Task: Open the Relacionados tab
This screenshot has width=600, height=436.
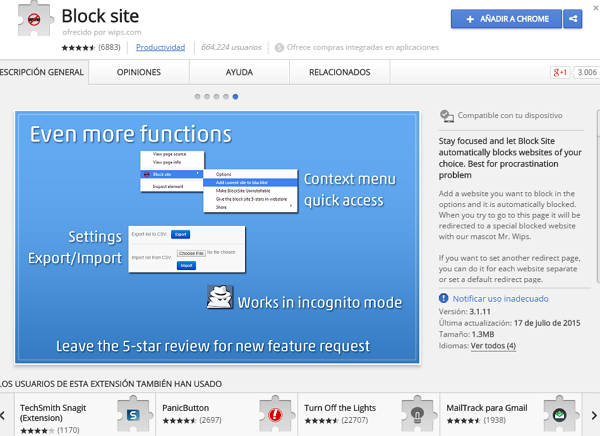Action: (x=339, y=72)
